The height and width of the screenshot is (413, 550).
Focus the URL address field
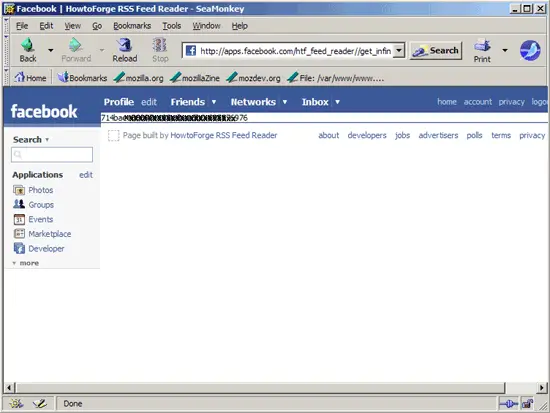[295, 51]
